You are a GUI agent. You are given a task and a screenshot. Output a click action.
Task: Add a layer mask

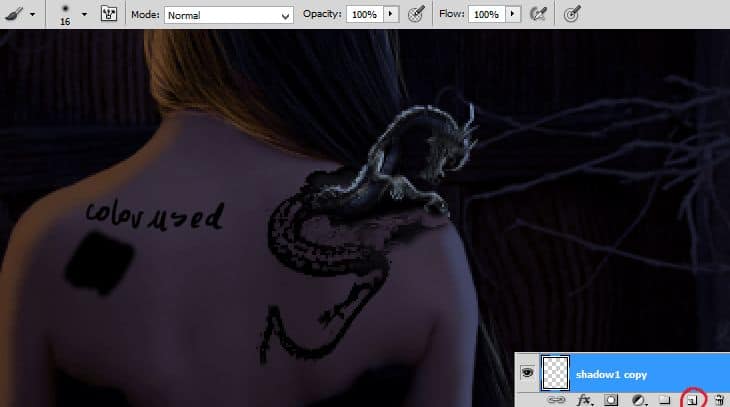pyautogui.click(x=611, y=399)
